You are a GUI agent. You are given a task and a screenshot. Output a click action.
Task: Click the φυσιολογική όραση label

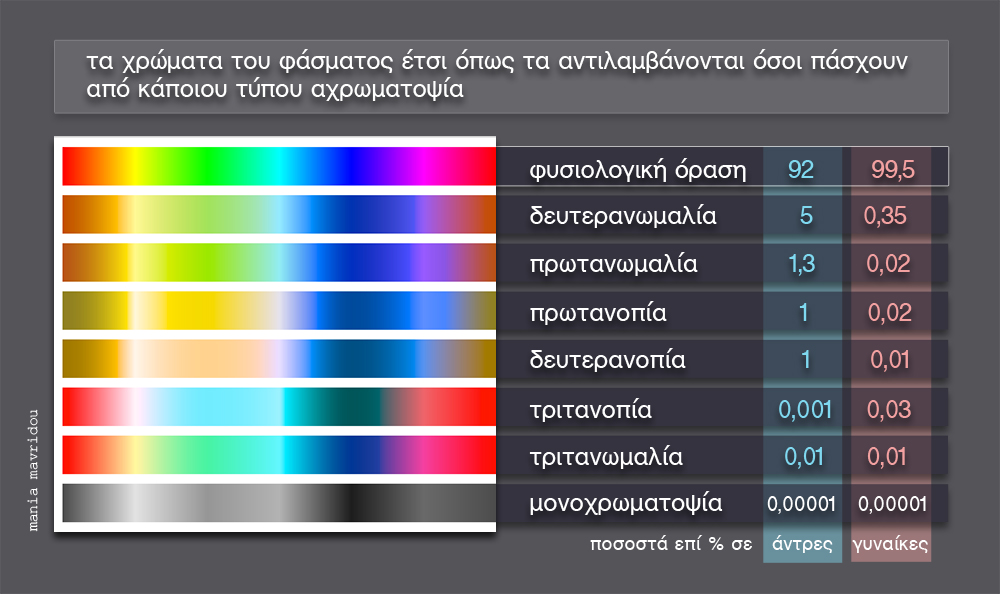[638, 169]
